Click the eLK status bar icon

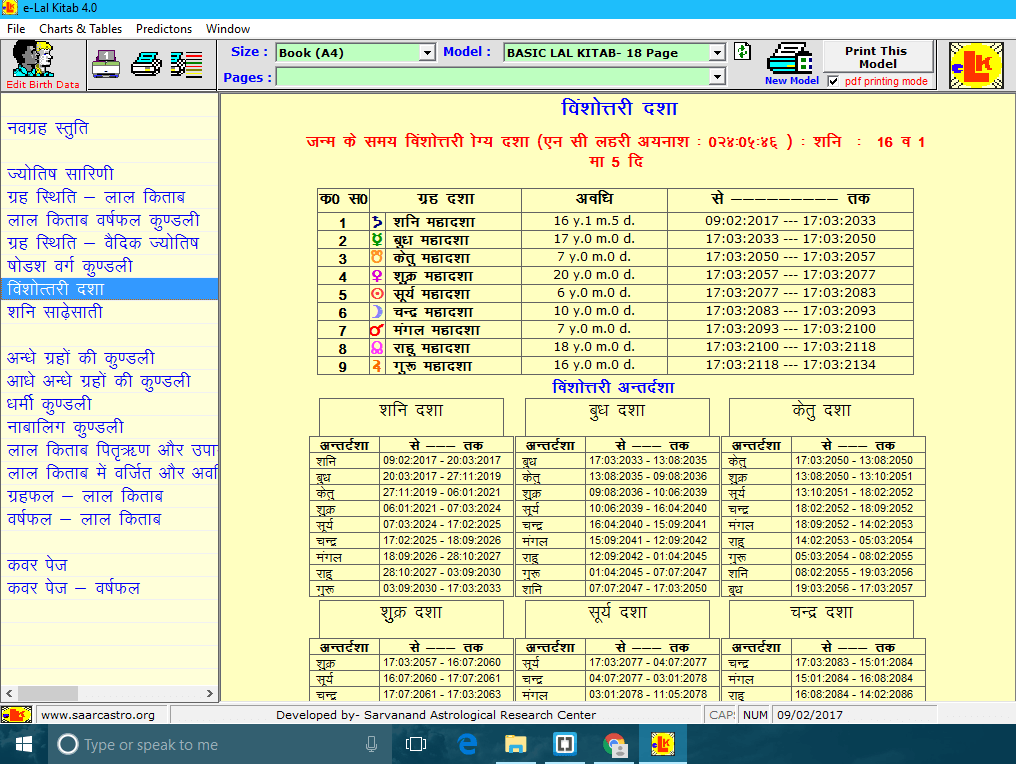pos(16,715)
